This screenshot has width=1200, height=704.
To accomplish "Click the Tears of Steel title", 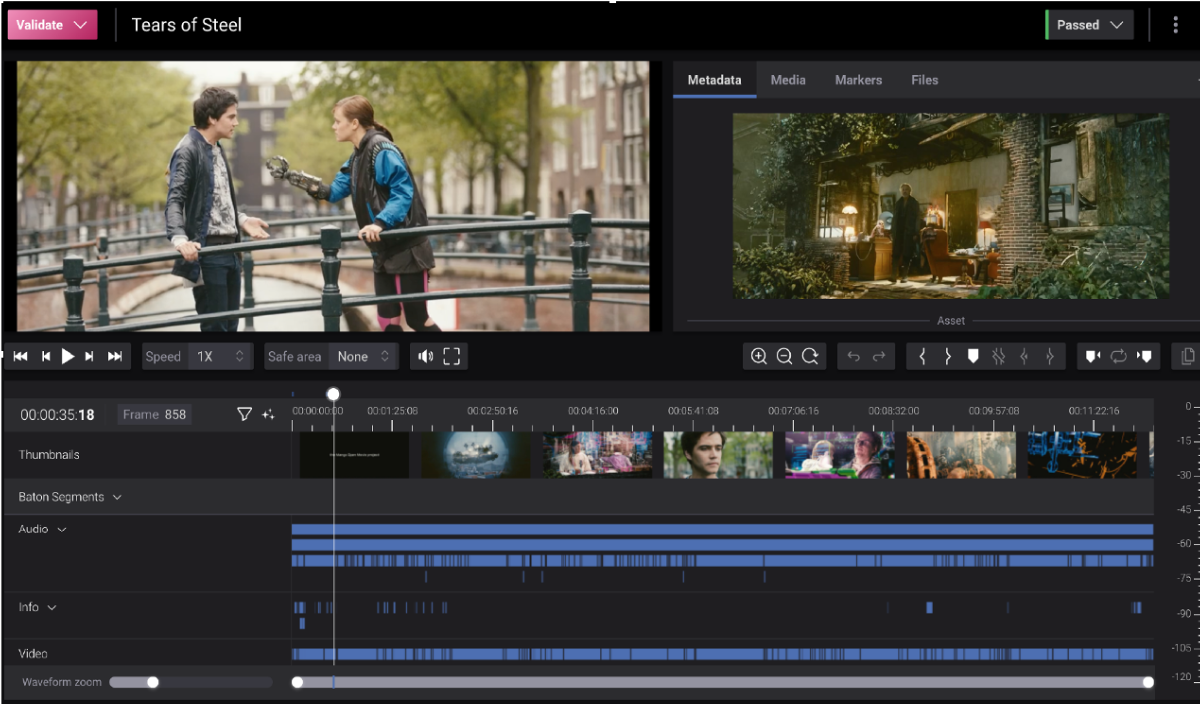I will (187, 25).
